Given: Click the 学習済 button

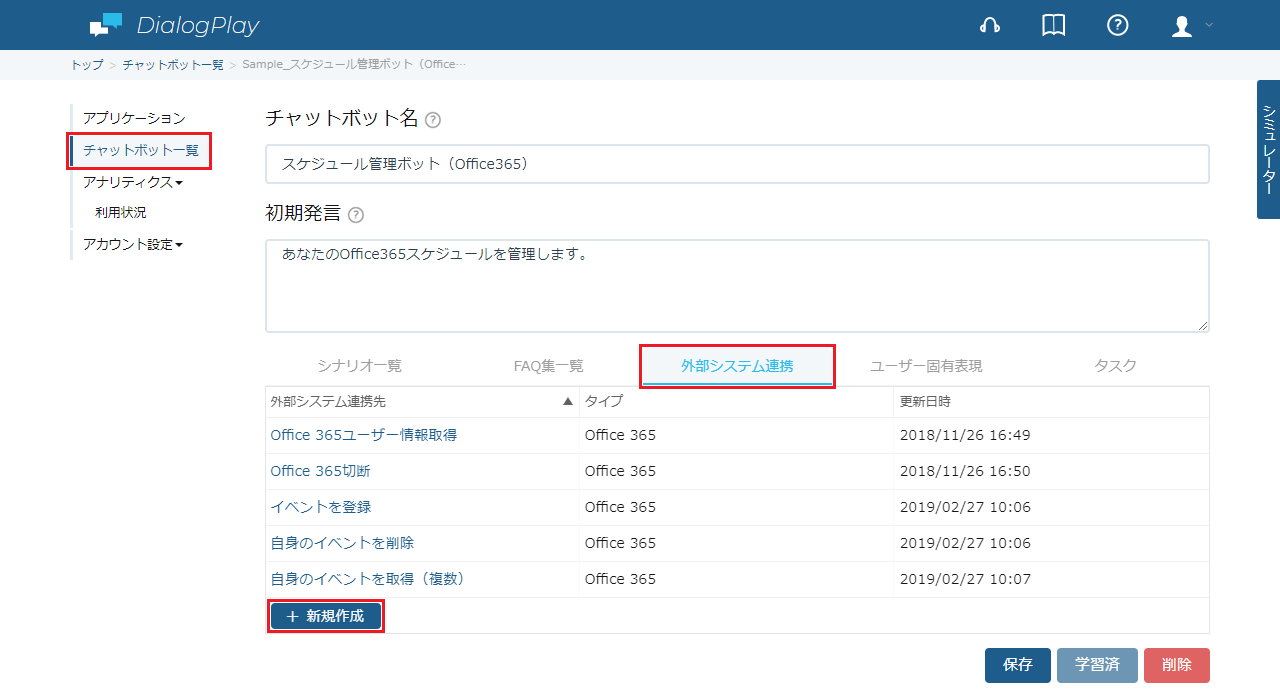Looking at the screenshot, I should 1097,665.
